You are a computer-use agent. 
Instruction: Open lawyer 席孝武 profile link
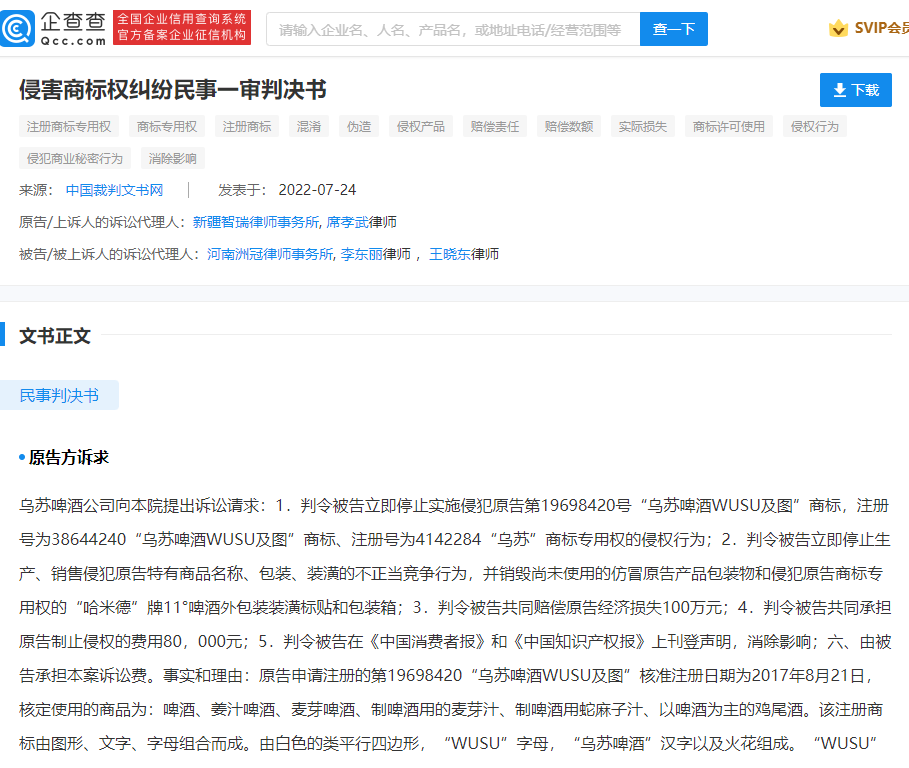(347, 222)
